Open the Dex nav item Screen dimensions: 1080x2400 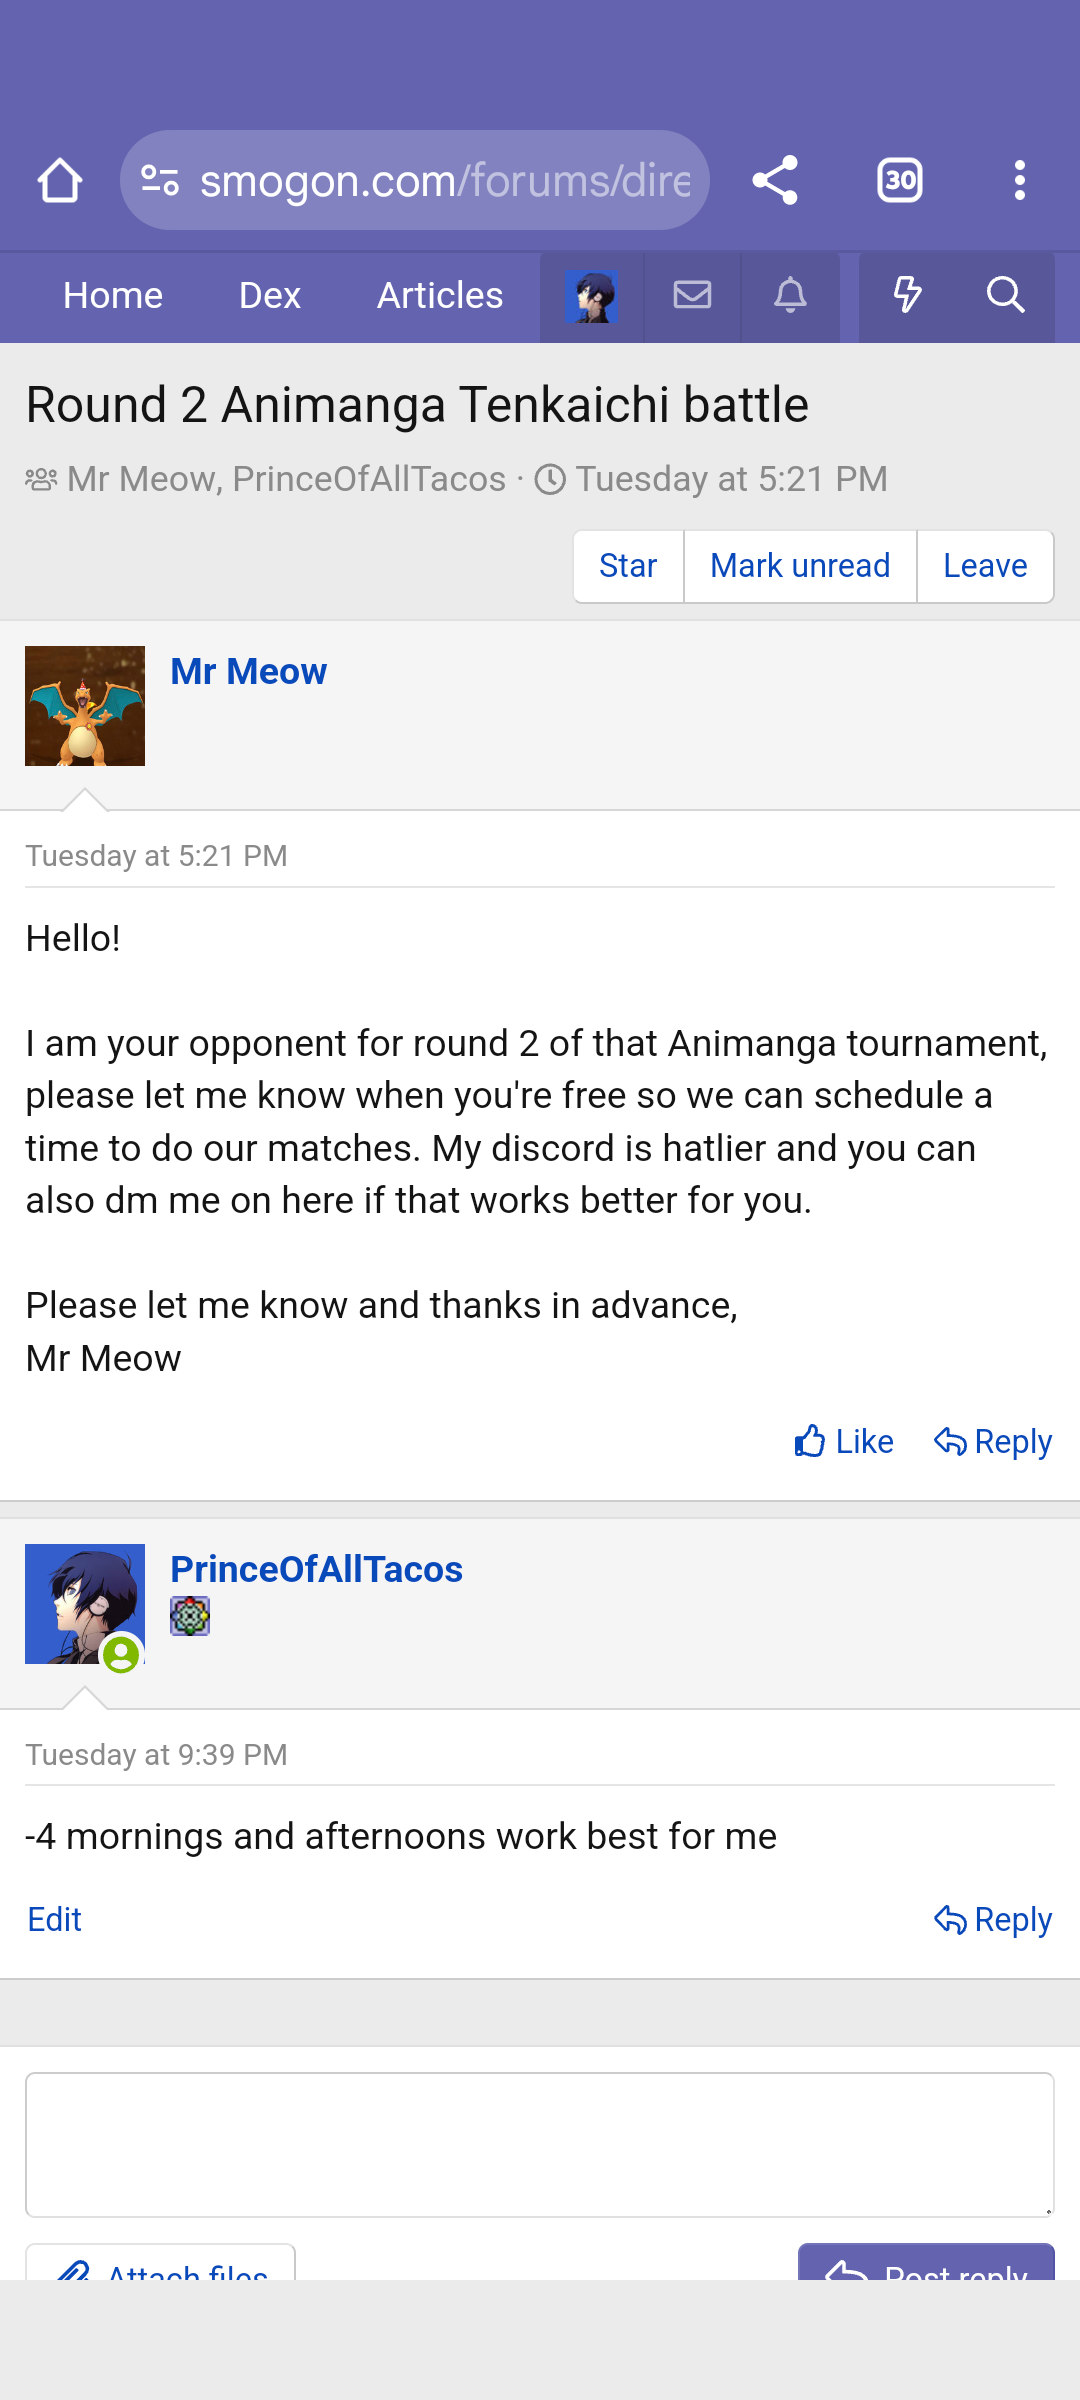[x=270, y=296]
